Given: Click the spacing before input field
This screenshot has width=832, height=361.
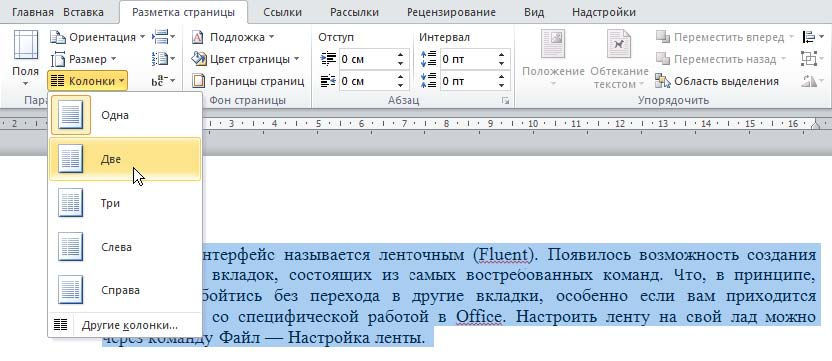Looking at the screenshot, I should tap(467, 59).
